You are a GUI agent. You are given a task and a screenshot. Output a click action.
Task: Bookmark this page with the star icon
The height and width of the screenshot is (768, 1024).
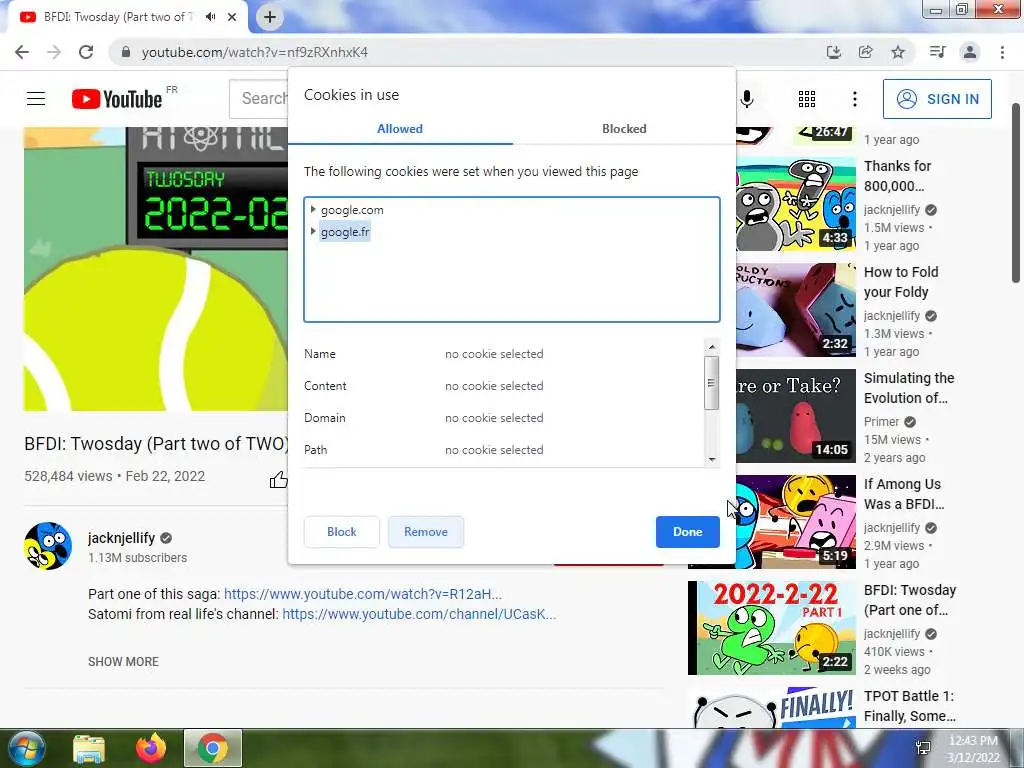(x=898, y=52)
